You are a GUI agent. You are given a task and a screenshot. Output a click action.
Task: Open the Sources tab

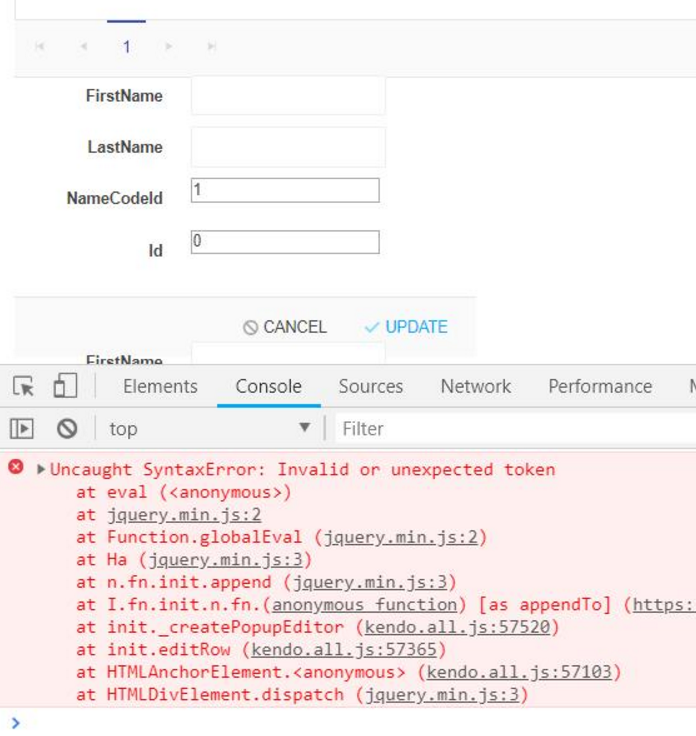(x=371, y=386)
